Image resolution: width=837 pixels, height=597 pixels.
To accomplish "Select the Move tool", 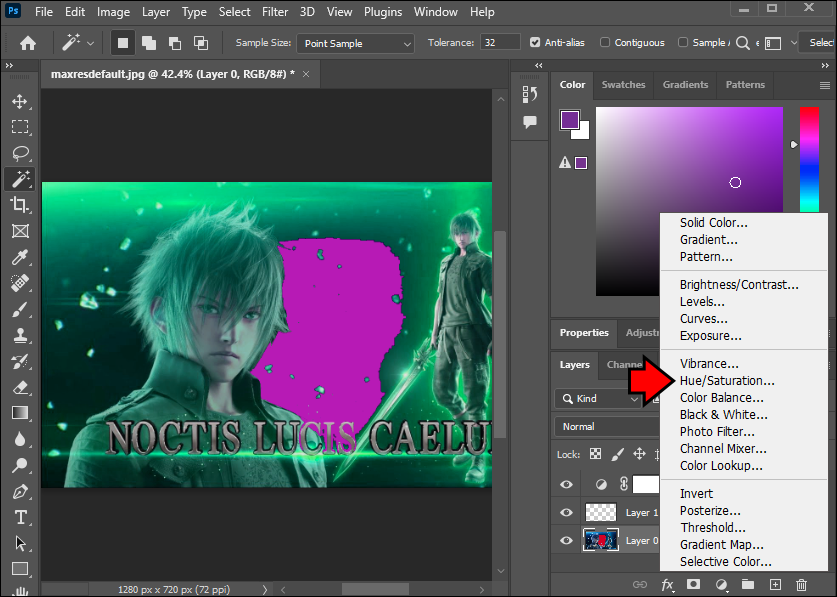I will point(19,102).
